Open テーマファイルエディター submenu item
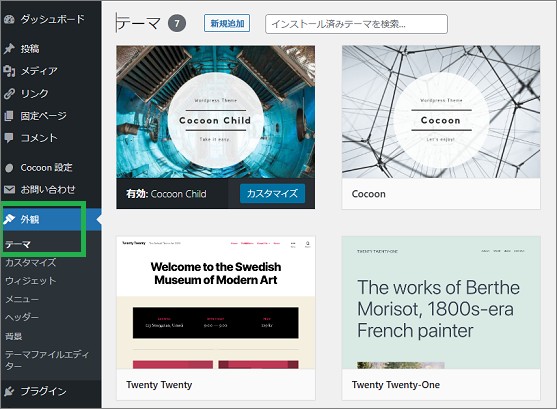 (x=47, y=360)
